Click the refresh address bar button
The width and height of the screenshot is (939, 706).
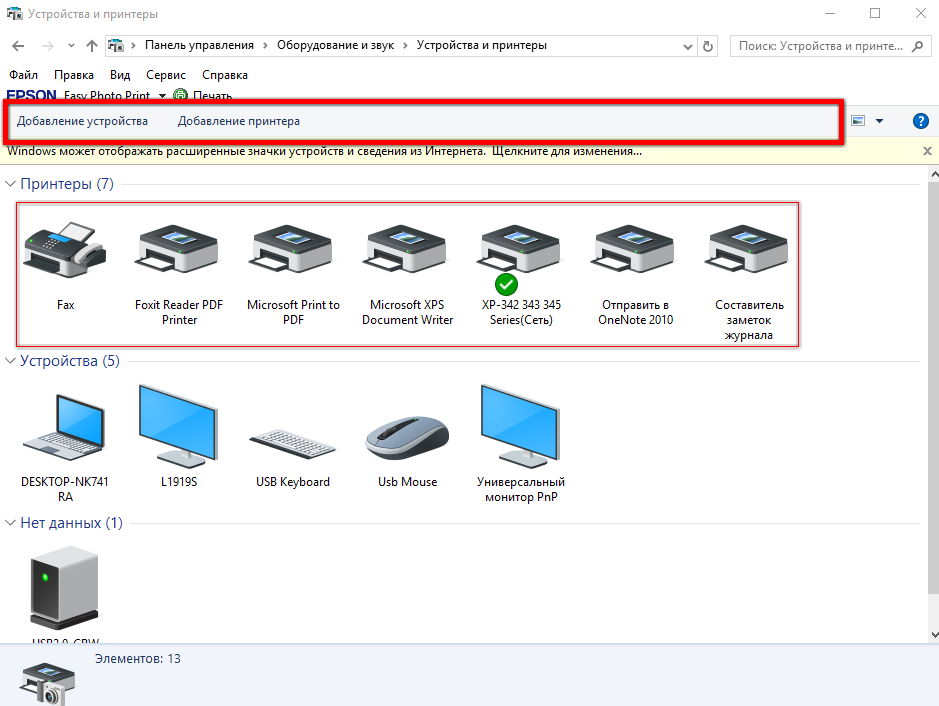coord(708,46)
